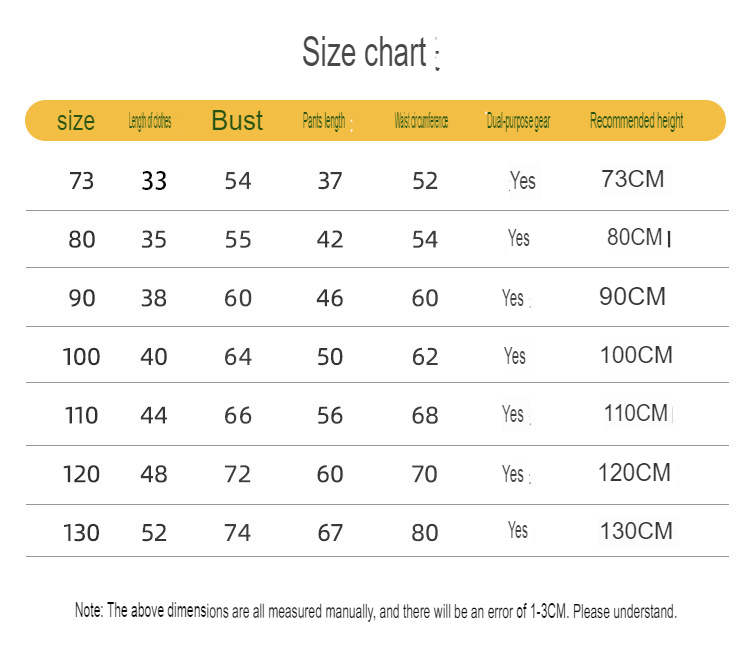Click the 73CM recommended height cell
Image resolution: width=750 pixels, height=668 pixels.
pos(633,180)
